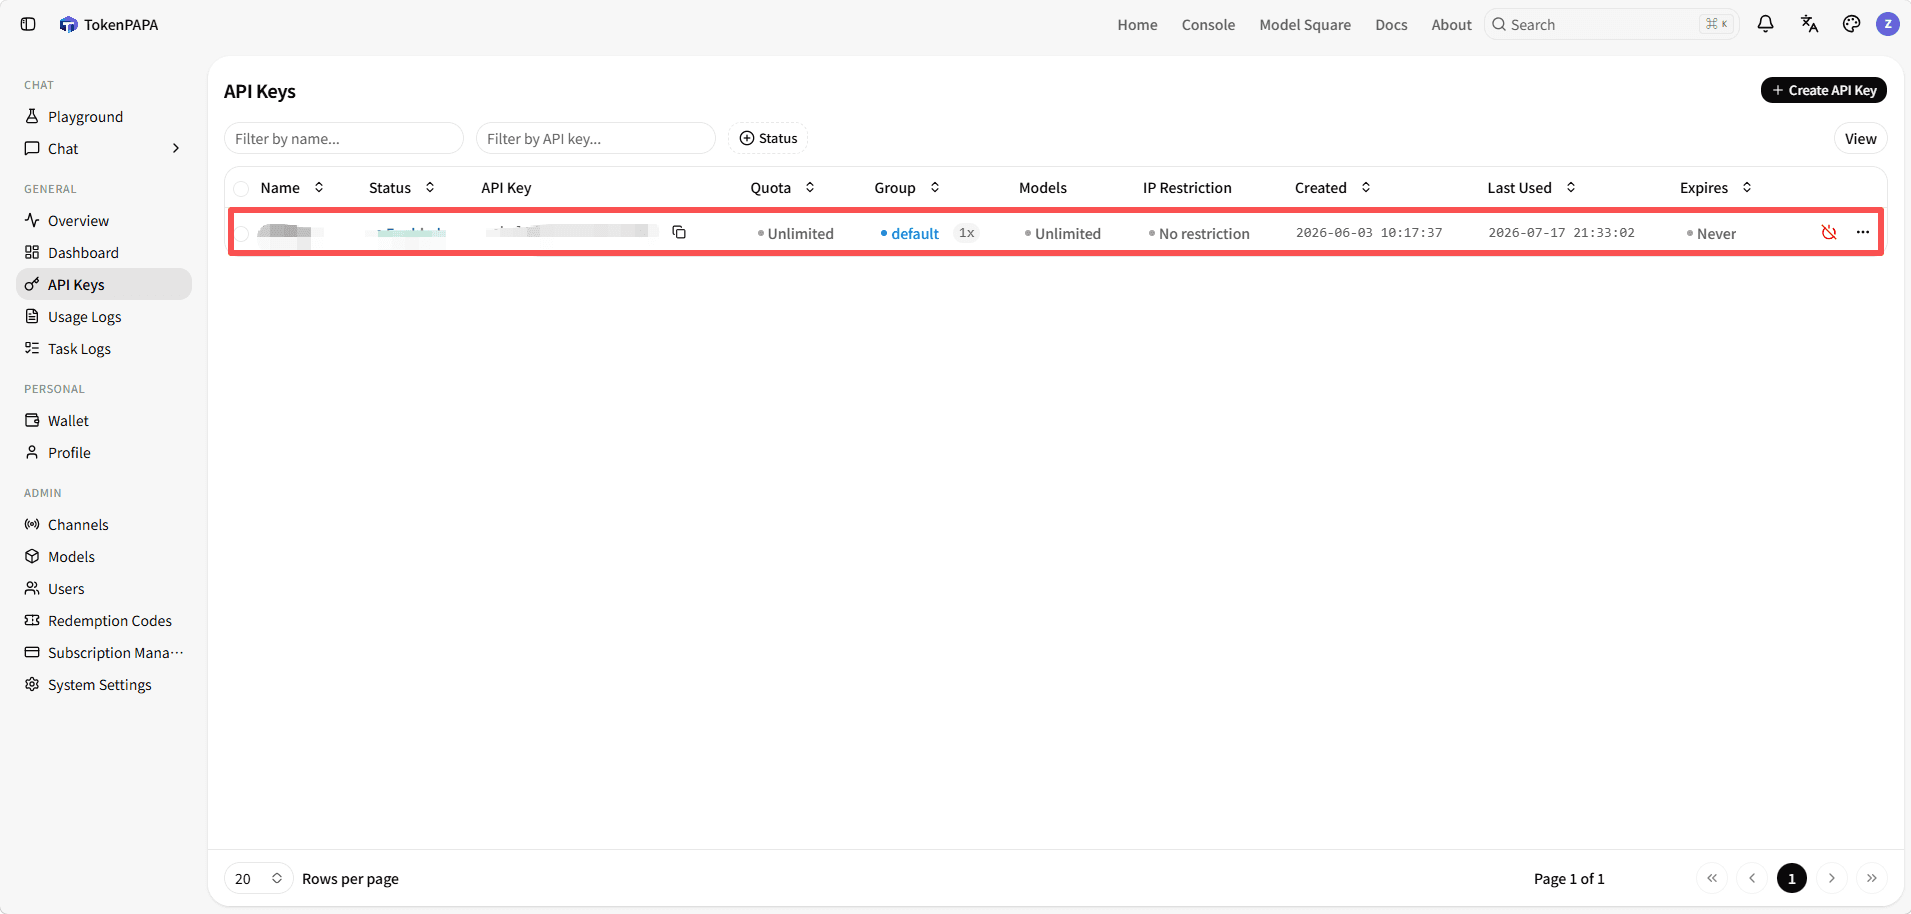Open the user avatar Z menu
Image resolution: width=1911 pixels, height=914 pixels.
(1888, 24)
